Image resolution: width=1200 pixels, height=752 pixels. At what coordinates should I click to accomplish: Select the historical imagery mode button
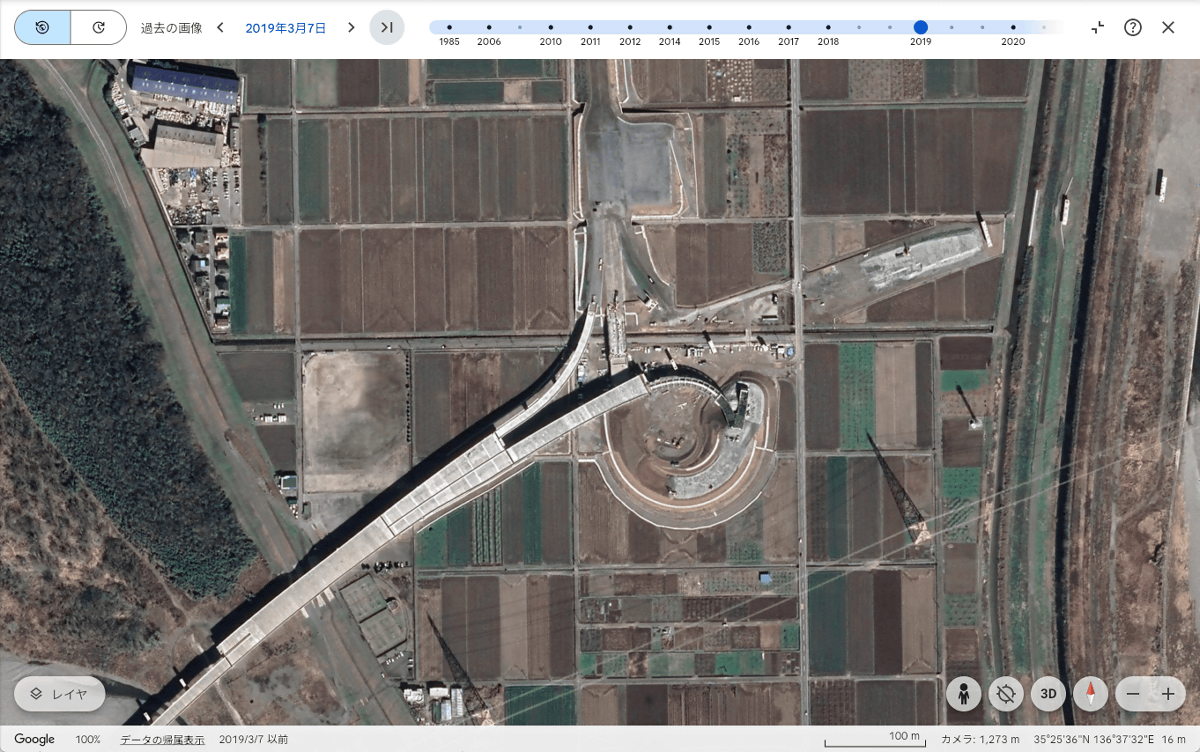pyautogui.click(x=42, y=27)
